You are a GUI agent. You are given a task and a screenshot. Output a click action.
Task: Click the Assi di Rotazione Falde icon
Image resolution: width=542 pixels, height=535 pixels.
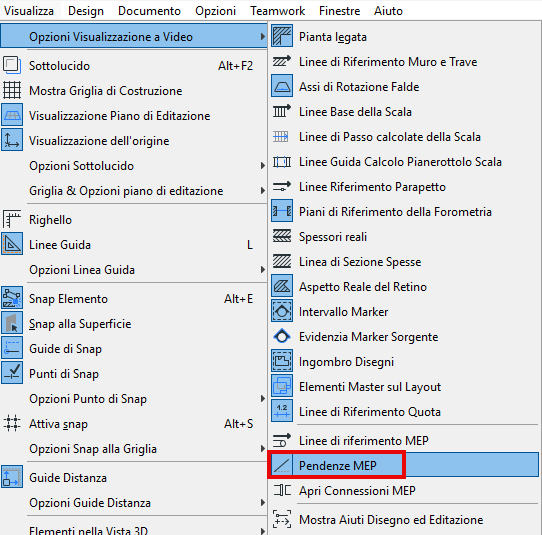coord(282,86)
